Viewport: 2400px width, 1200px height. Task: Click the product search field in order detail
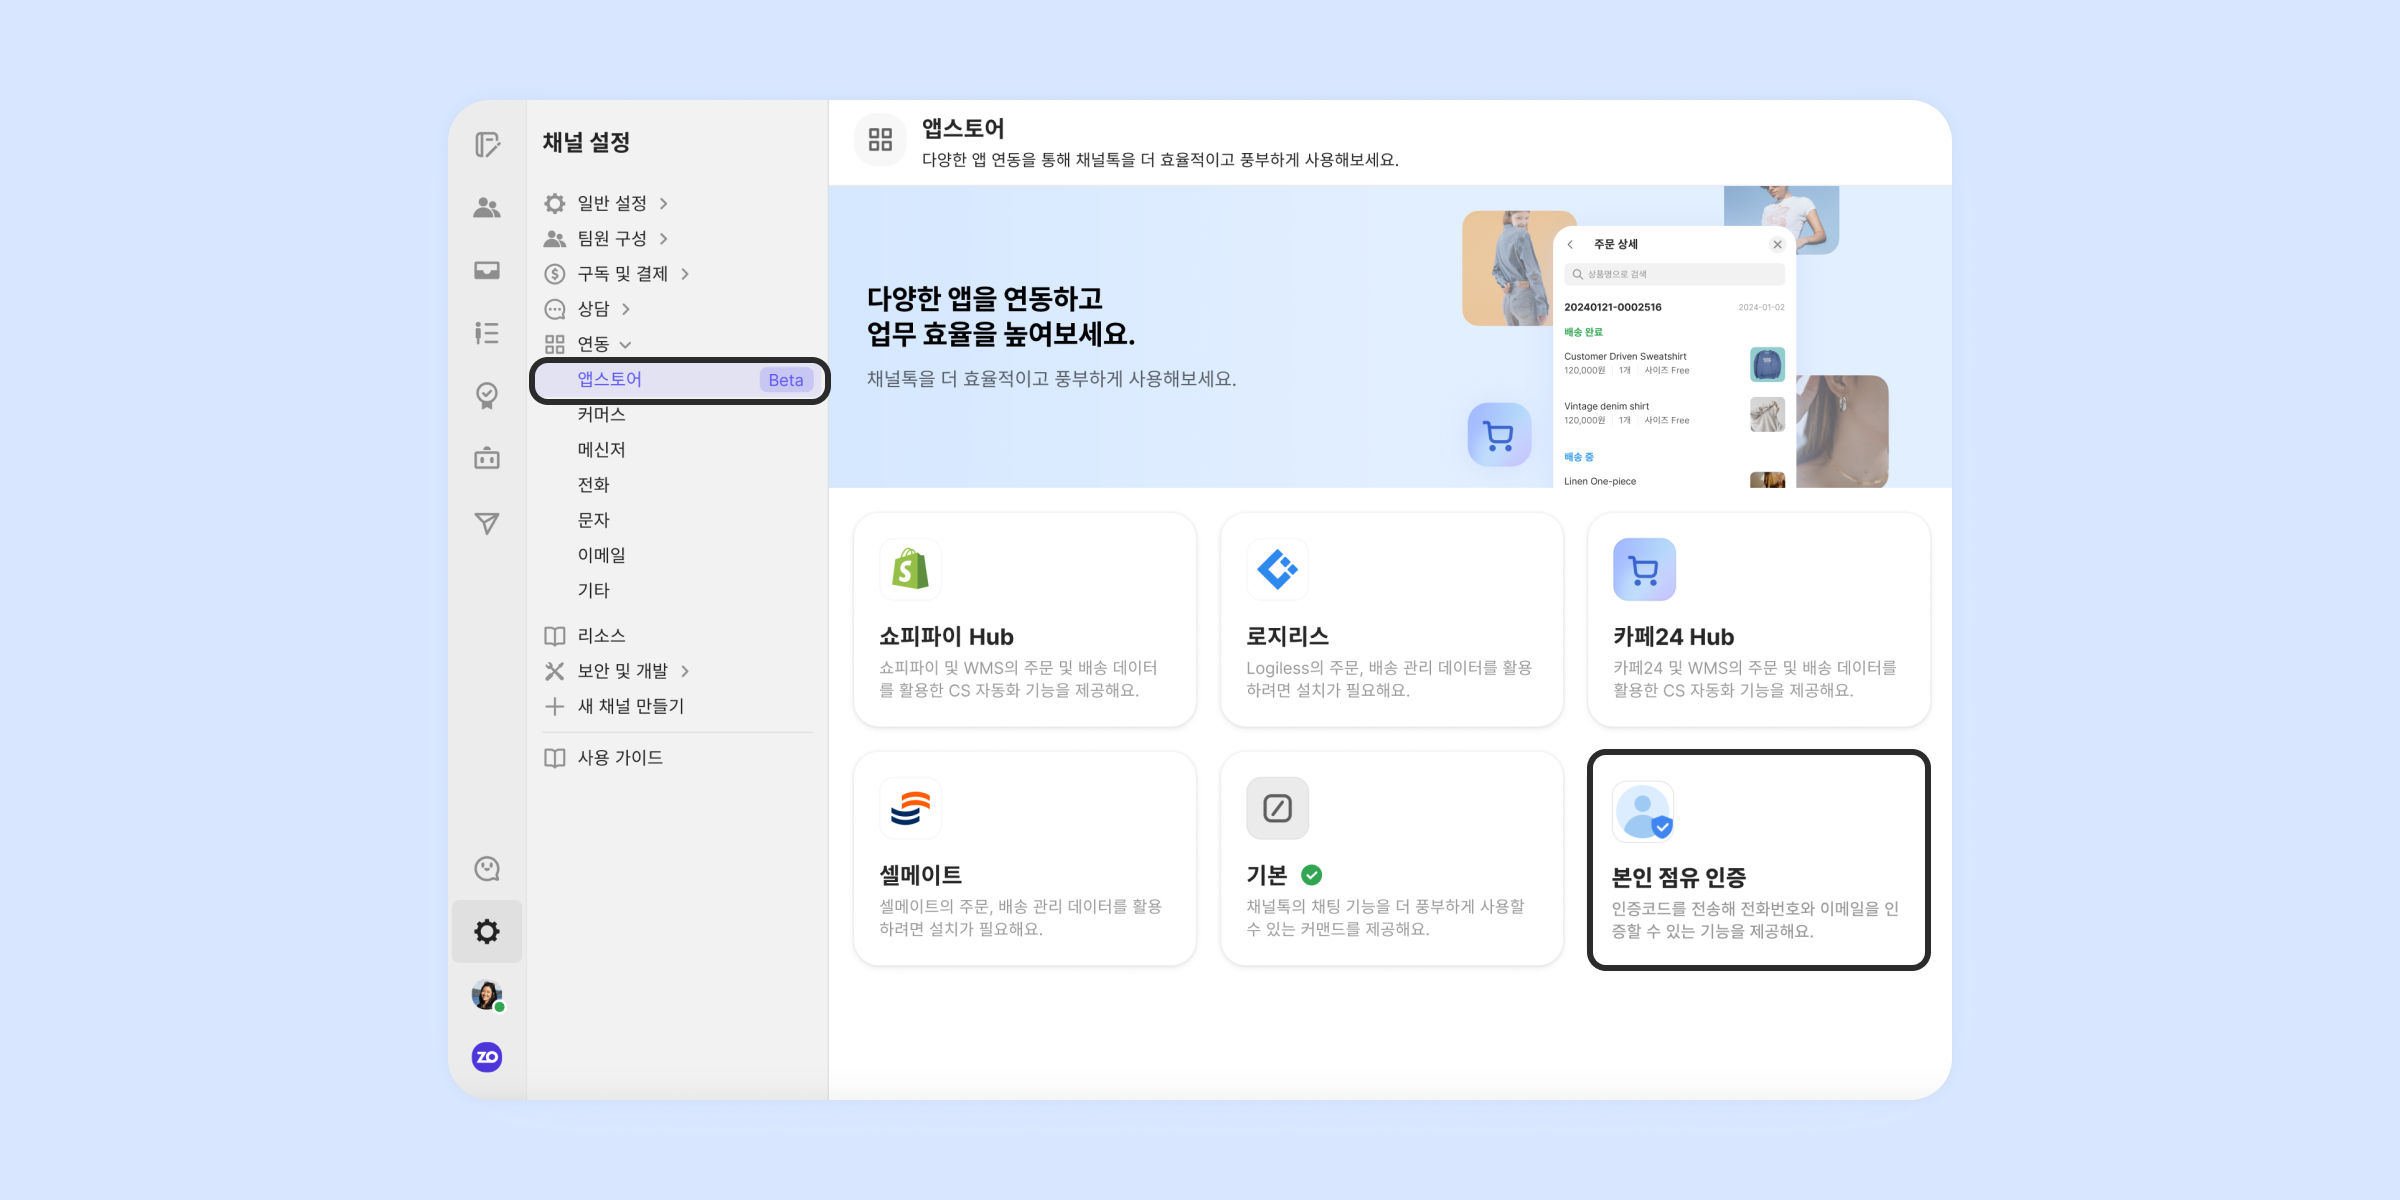click(1675, 274)
